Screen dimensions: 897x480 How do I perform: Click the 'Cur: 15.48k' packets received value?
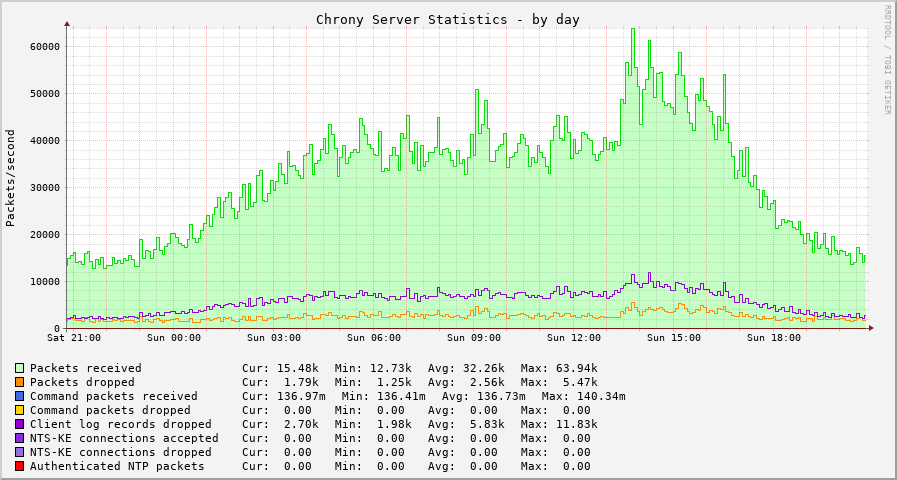point(280,368)
